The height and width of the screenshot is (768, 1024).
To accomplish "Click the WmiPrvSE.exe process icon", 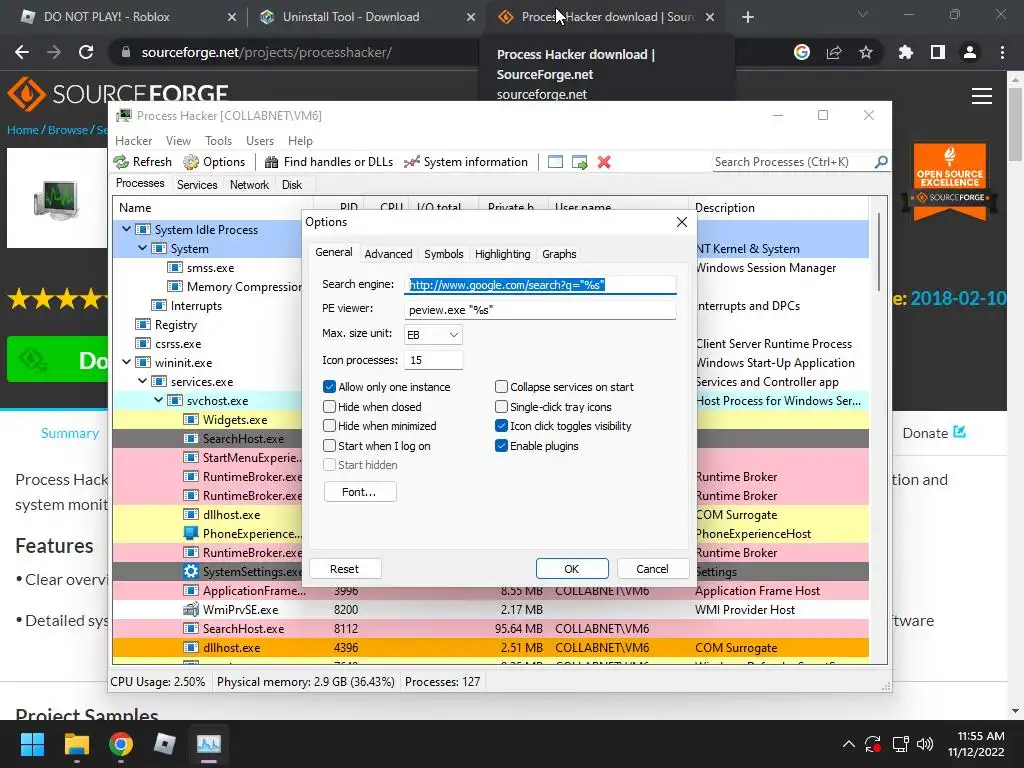I will (x=191, y=609).
